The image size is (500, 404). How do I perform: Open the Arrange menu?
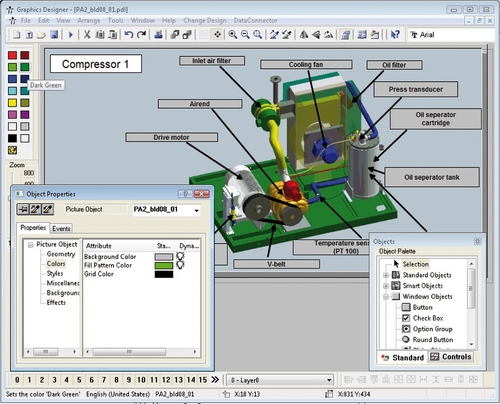click(89, 21)
